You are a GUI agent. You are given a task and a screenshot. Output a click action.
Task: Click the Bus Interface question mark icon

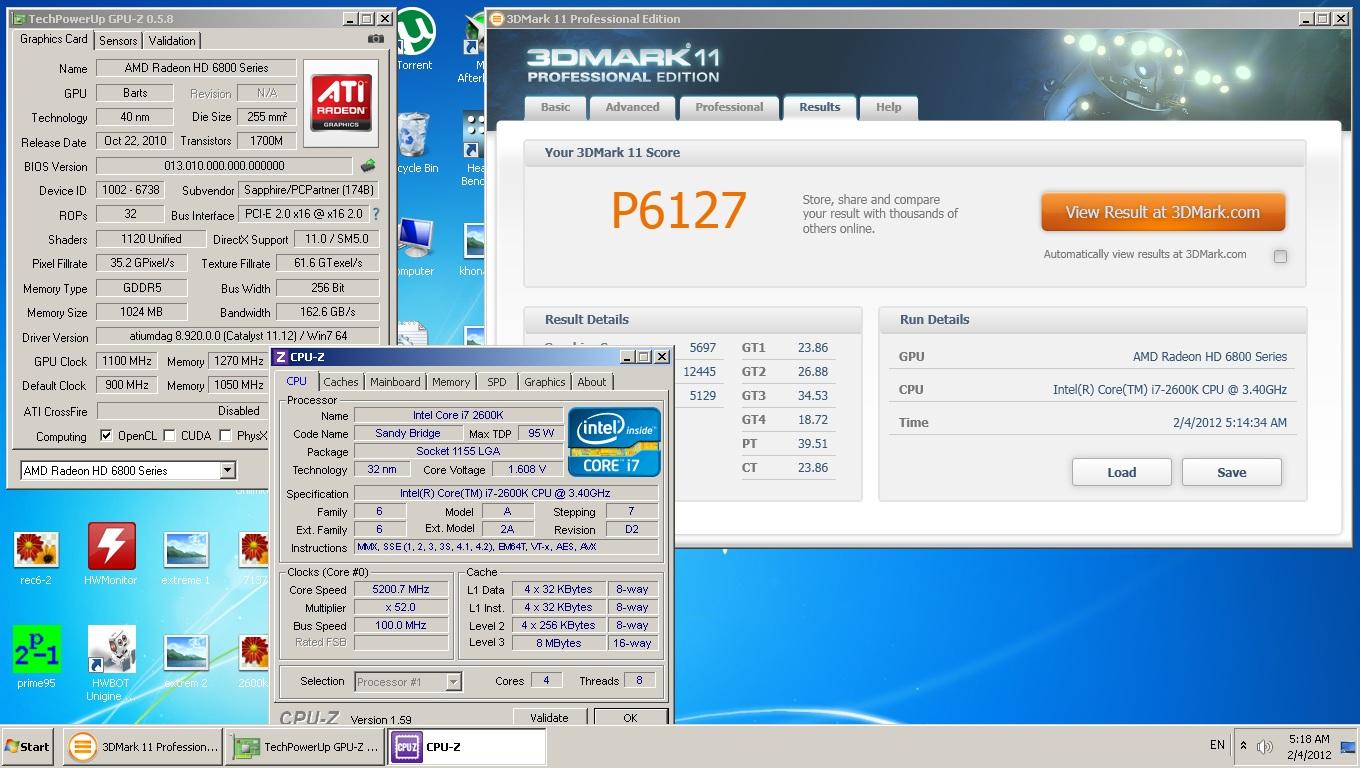[x=376, y=214]
